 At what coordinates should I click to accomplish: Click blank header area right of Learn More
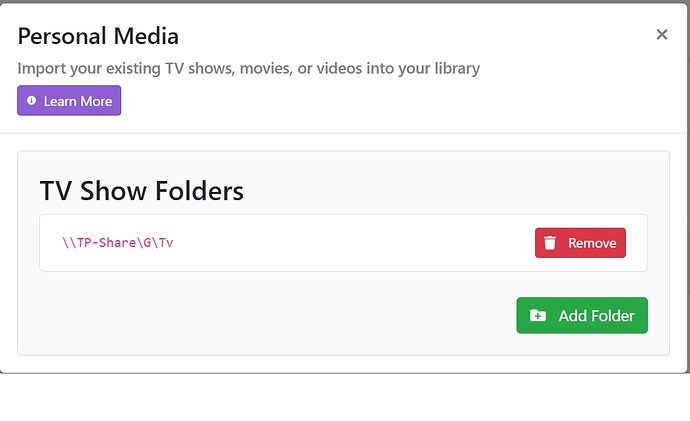(x=400, y=101)
